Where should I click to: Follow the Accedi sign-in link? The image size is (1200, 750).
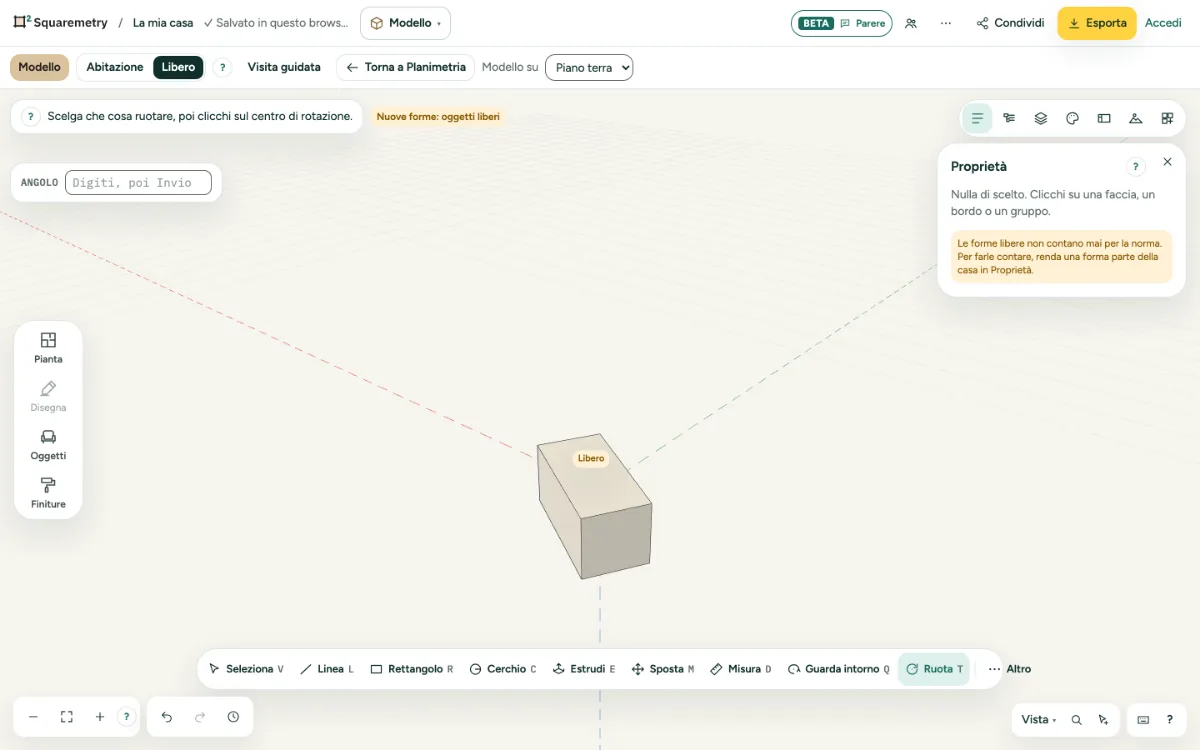[x=1163, y=23]
